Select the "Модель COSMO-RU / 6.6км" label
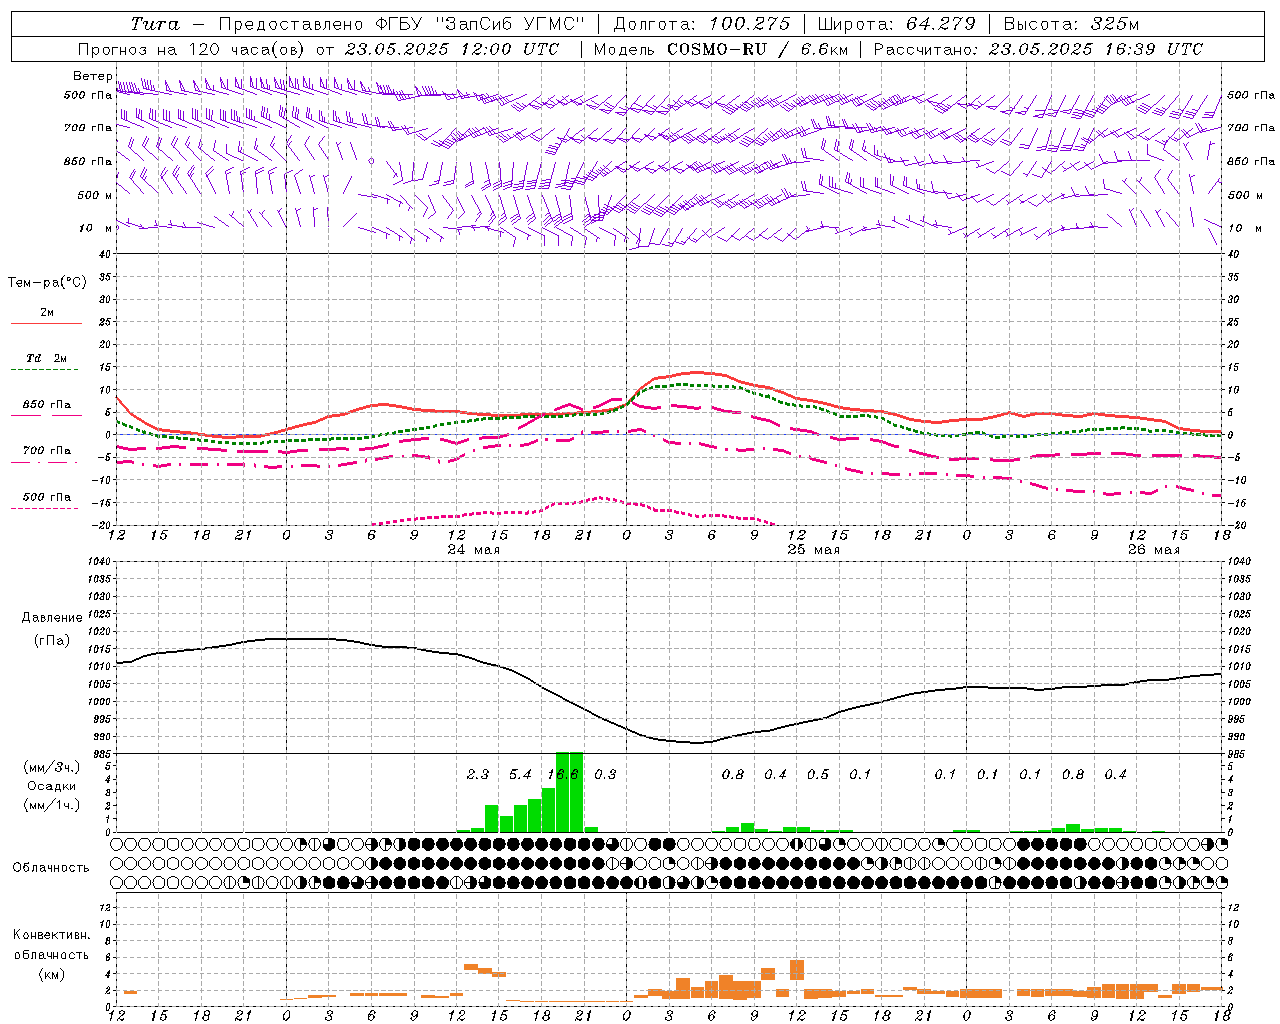 [721, 49]
